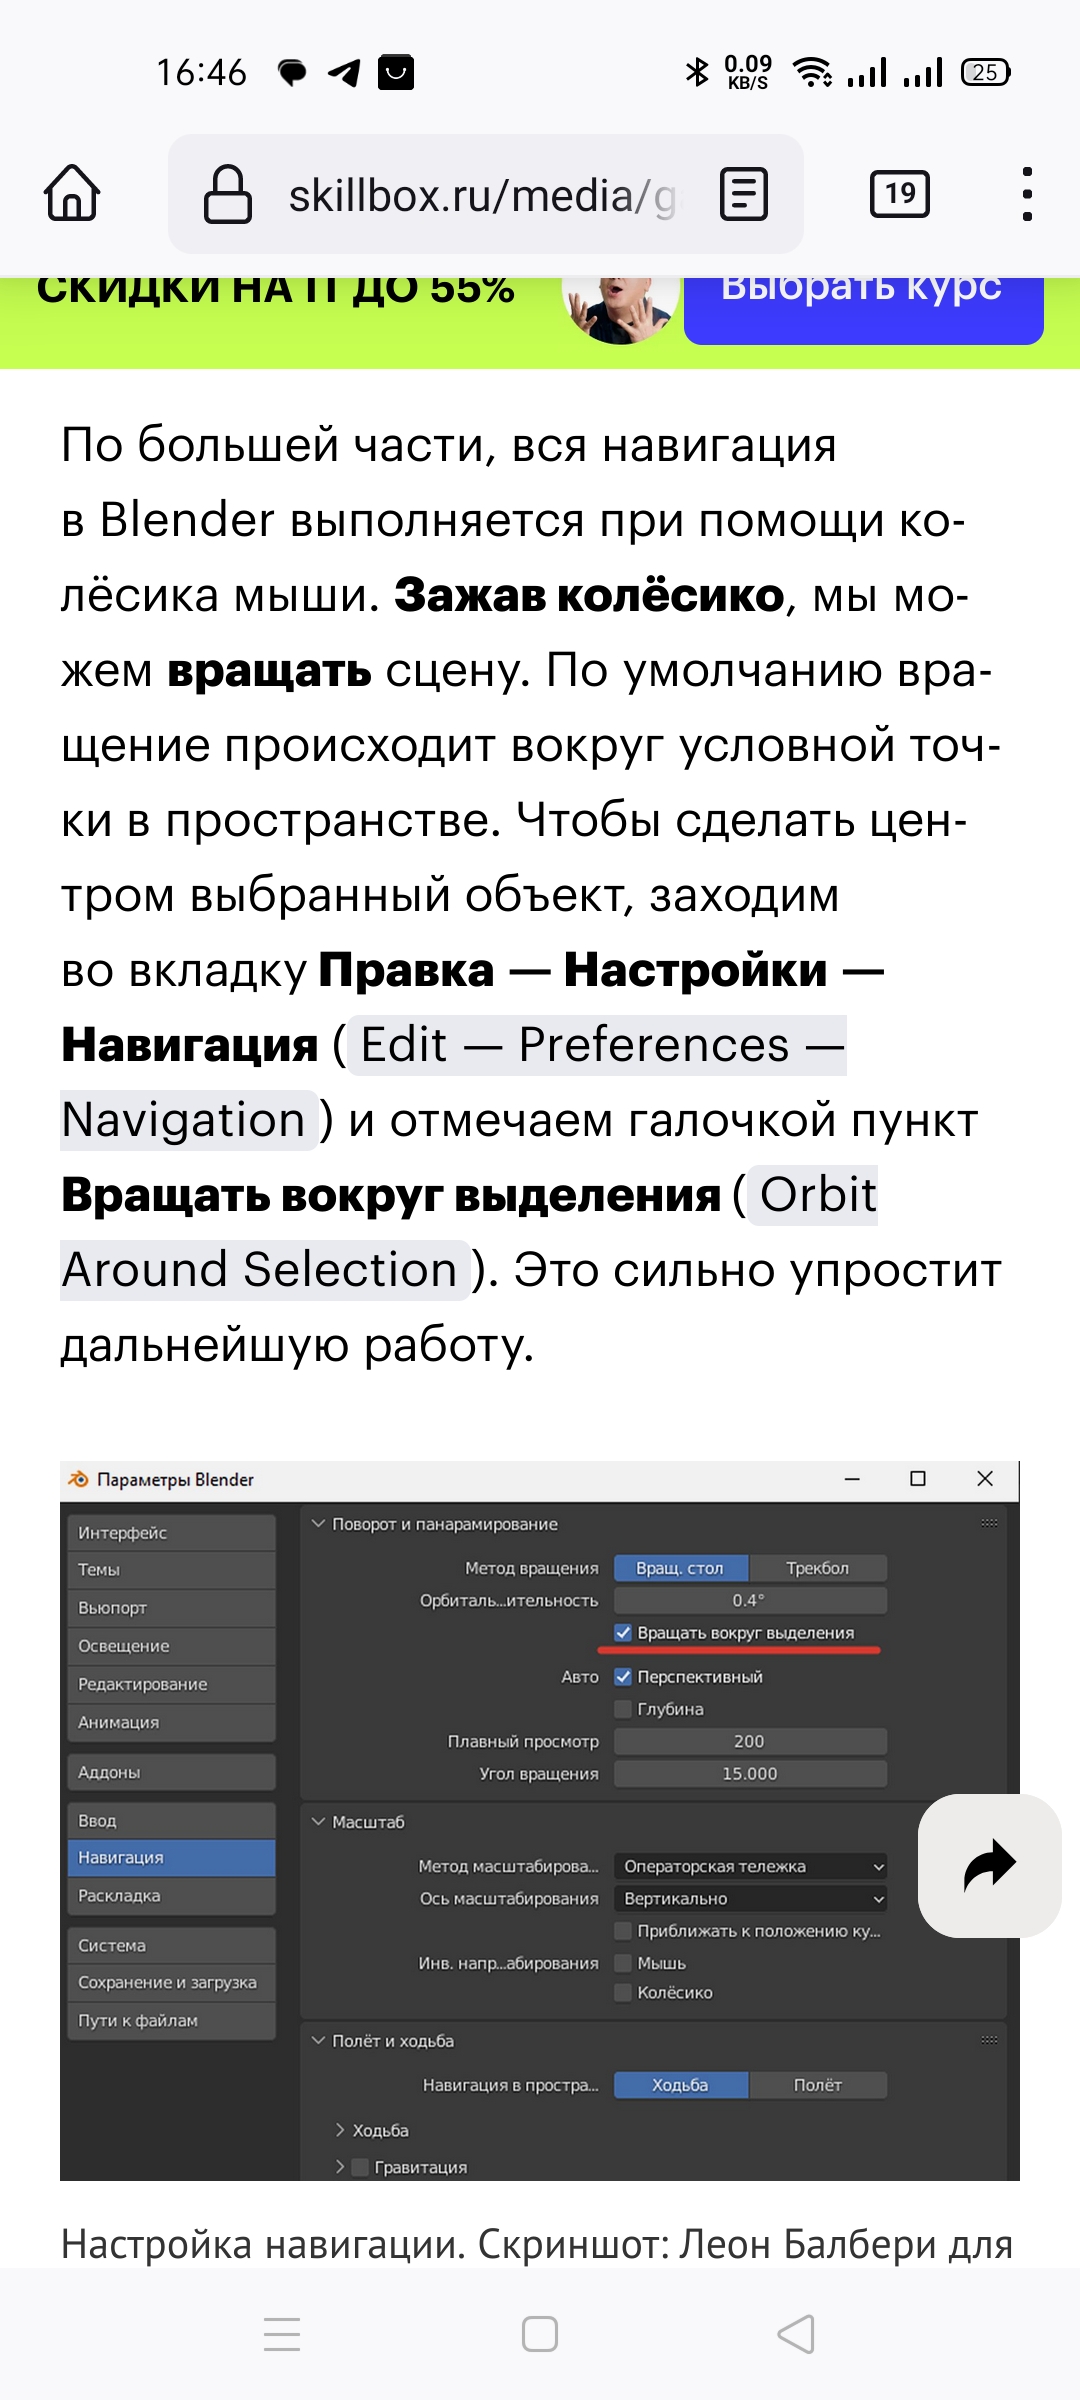Tap the chat bubble notification icon

(292, 73)
